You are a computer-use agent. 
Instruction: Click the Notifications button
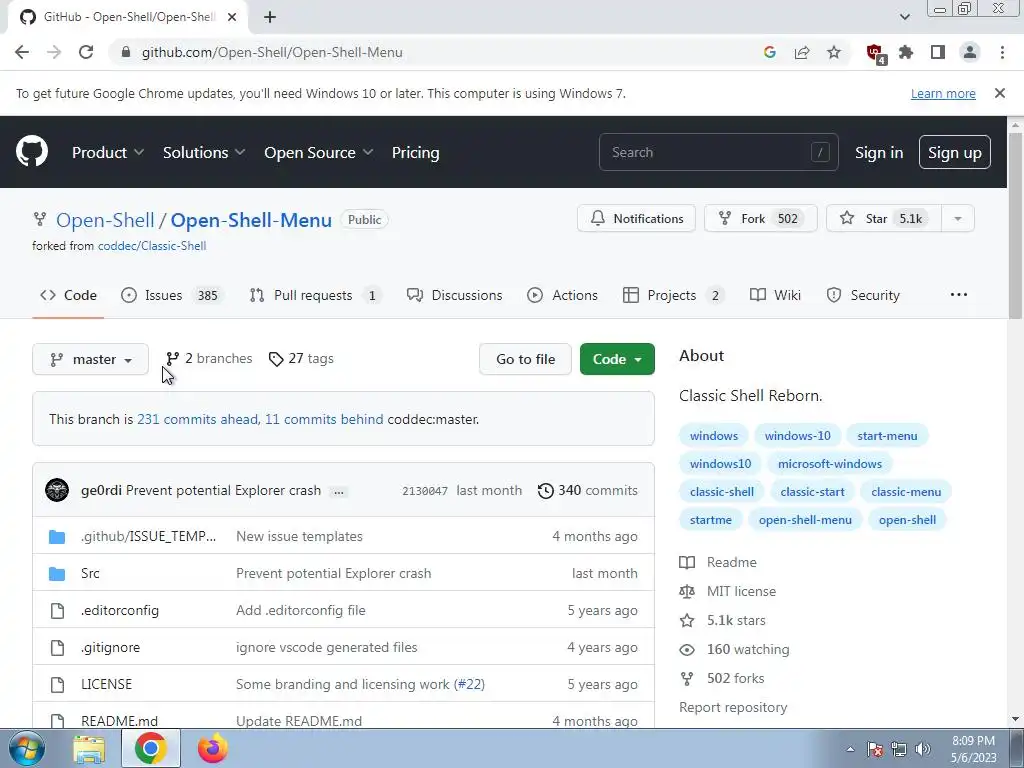coord(636,219)
